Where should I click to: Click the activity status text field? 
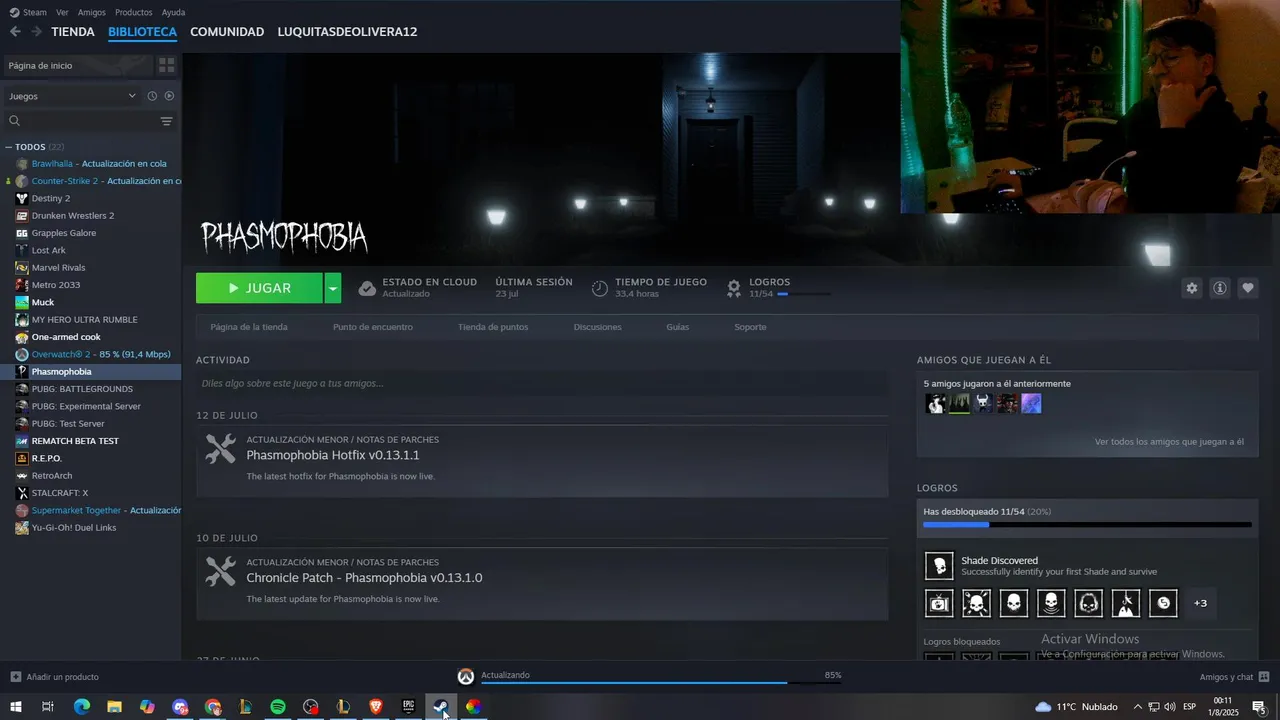pos(542,383)
